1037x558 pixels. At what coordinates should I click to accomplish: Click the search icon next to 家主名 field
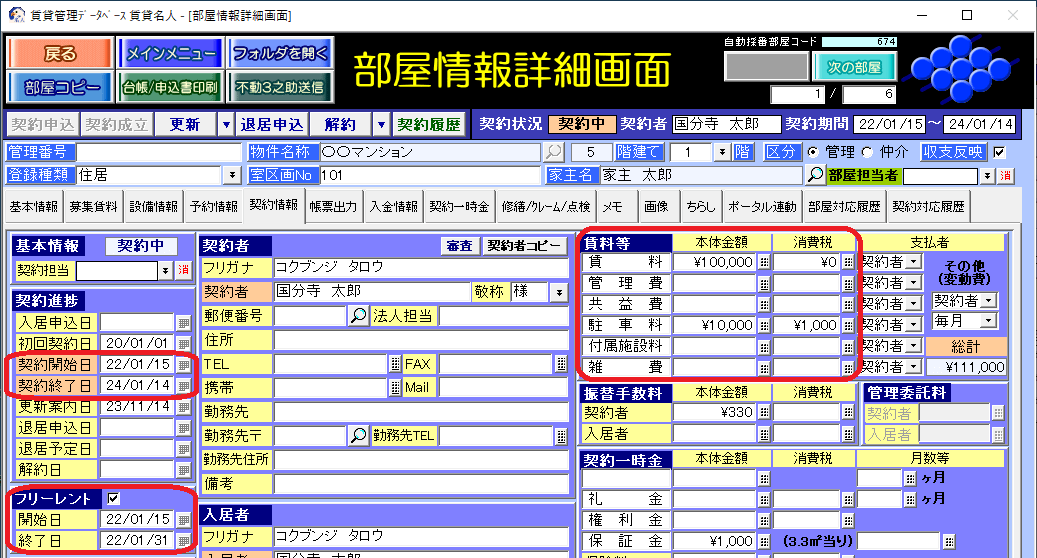click(x=816, y=175)
